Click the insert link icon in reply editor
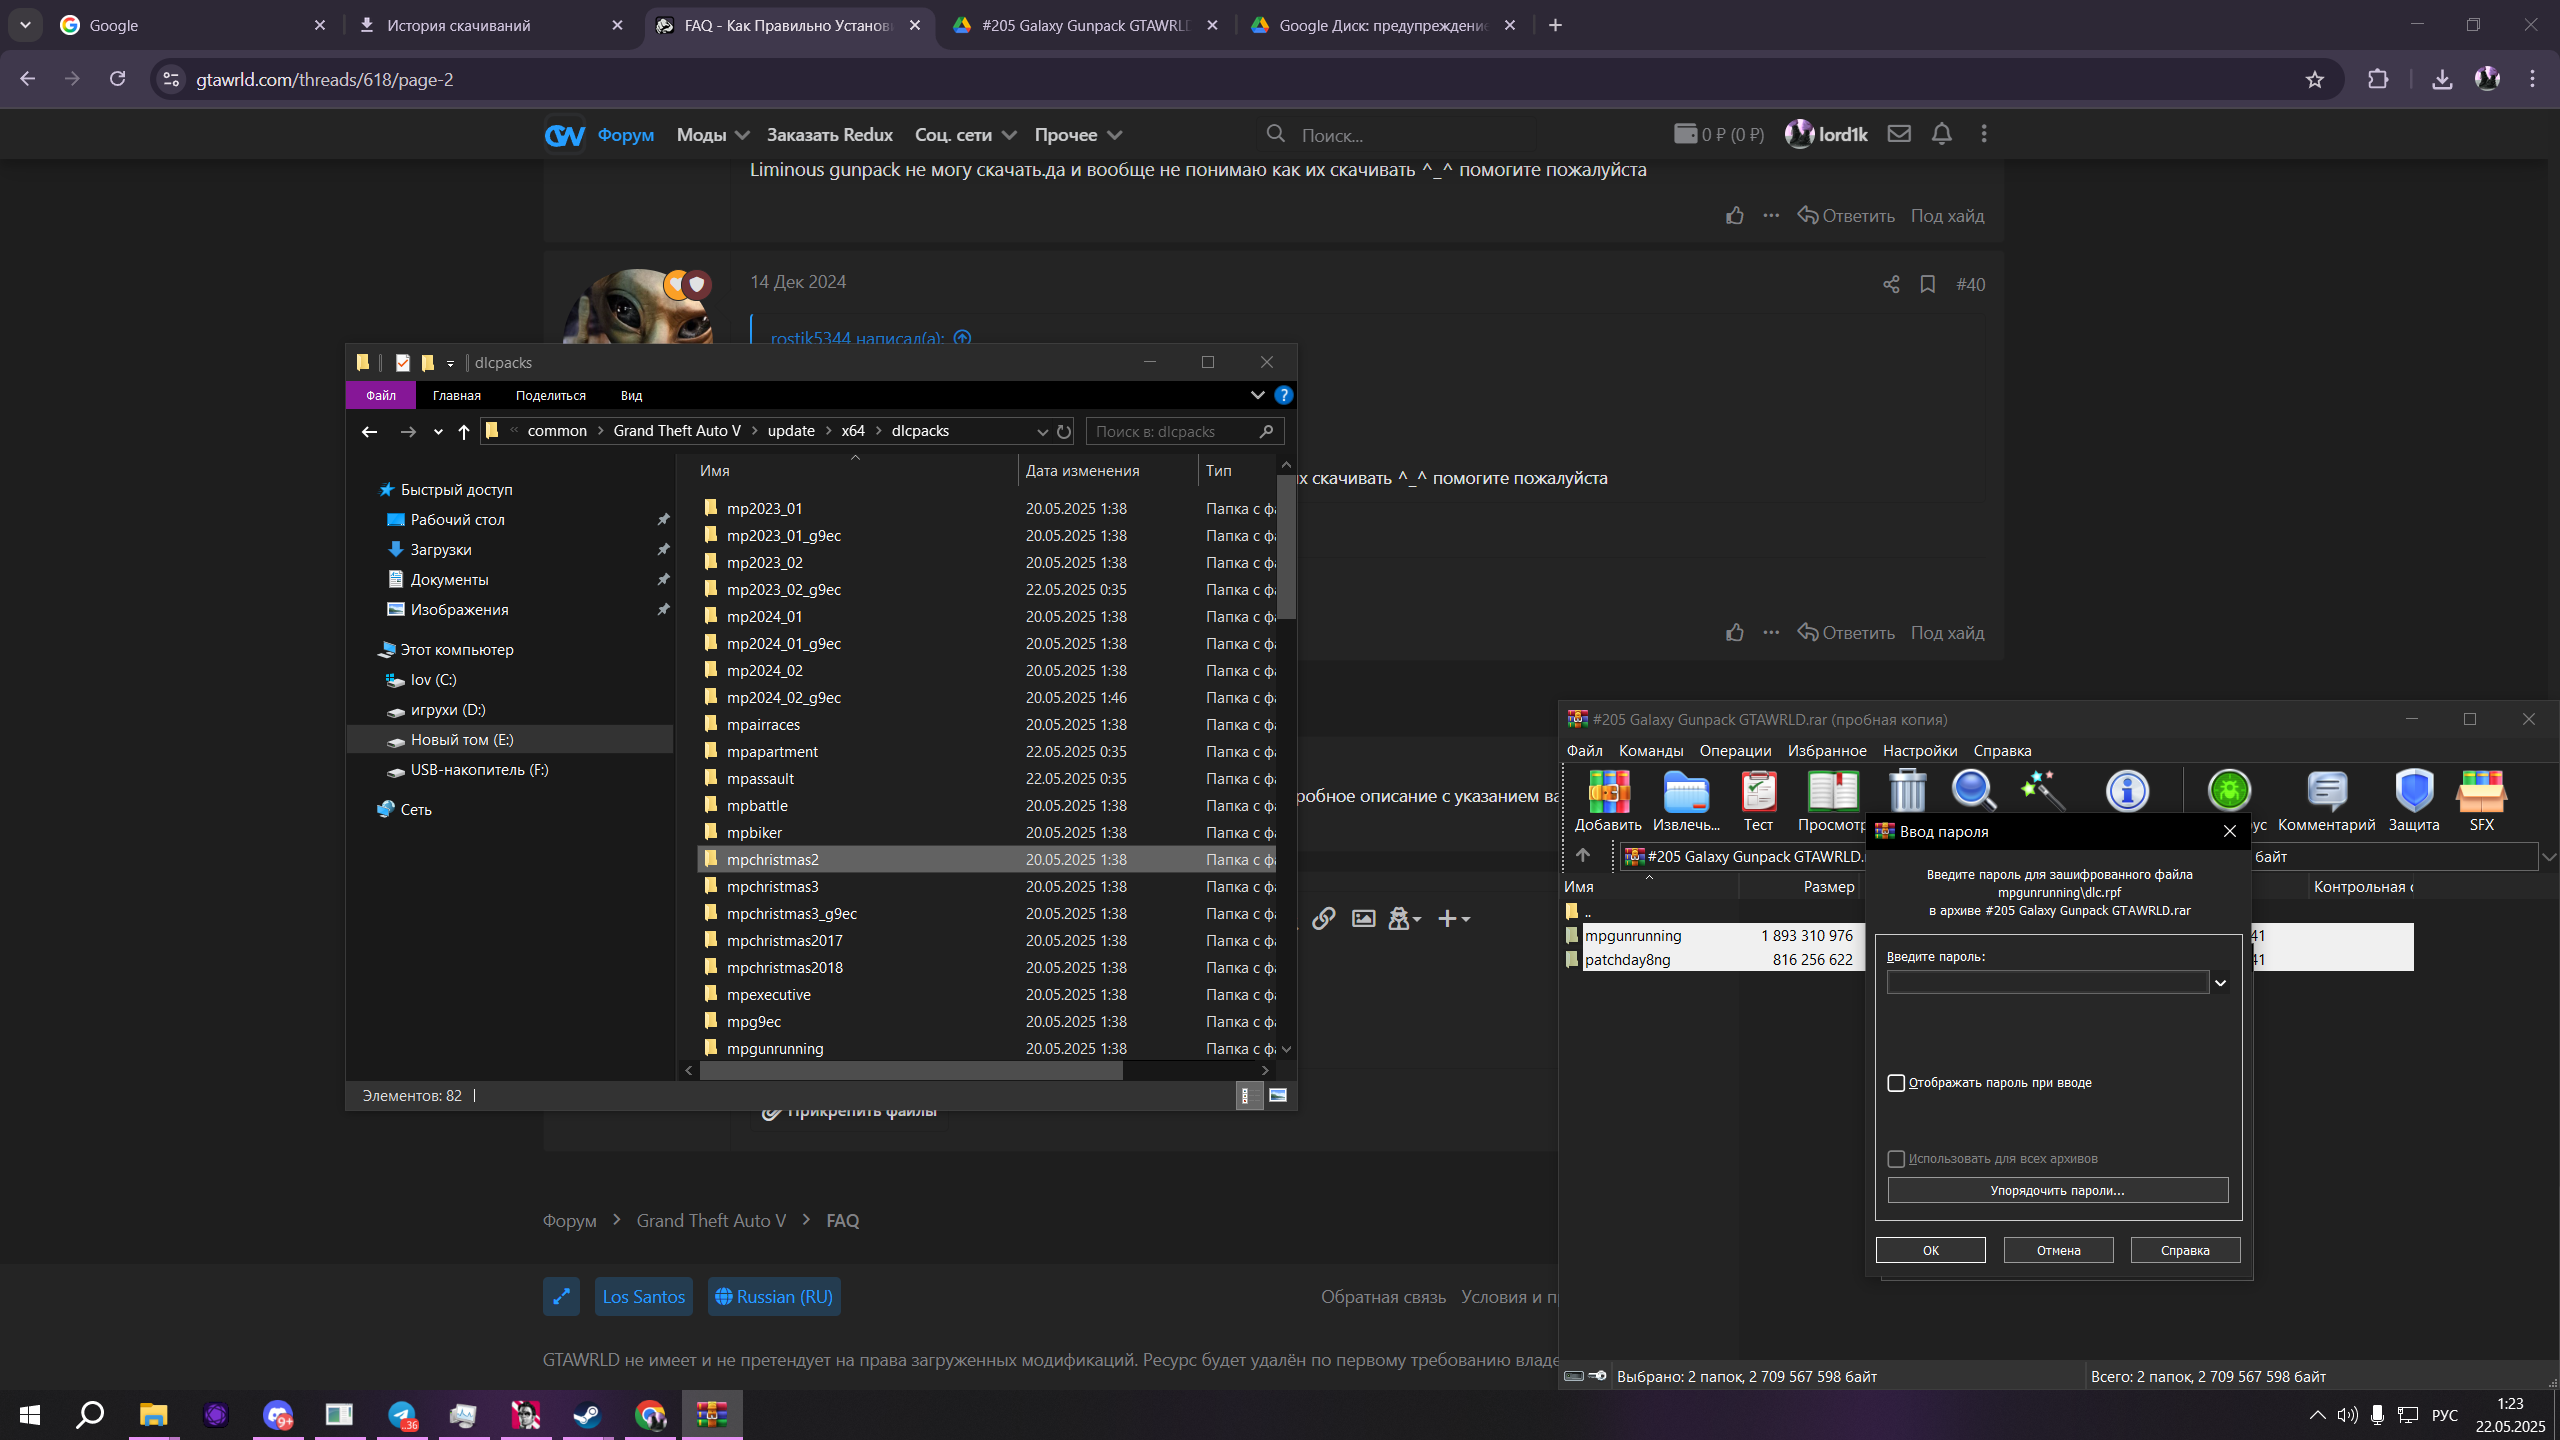This screenshot has height=1440, width=2560. 1323,918
